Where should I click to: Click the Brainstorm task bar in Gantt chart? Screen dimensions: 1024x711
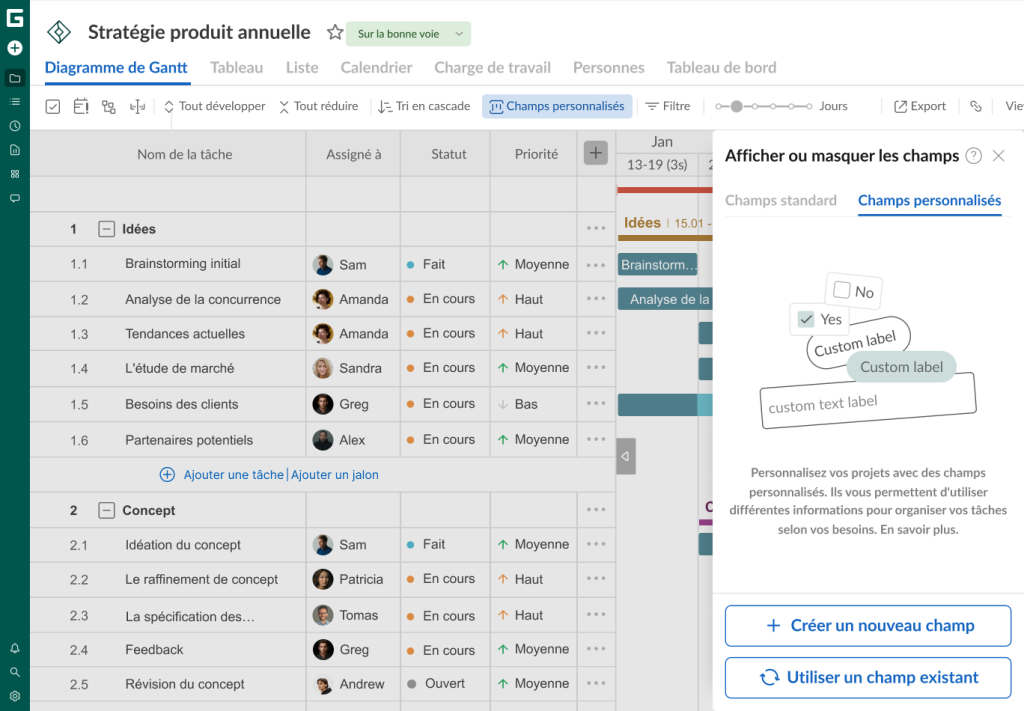pos(658,264)
